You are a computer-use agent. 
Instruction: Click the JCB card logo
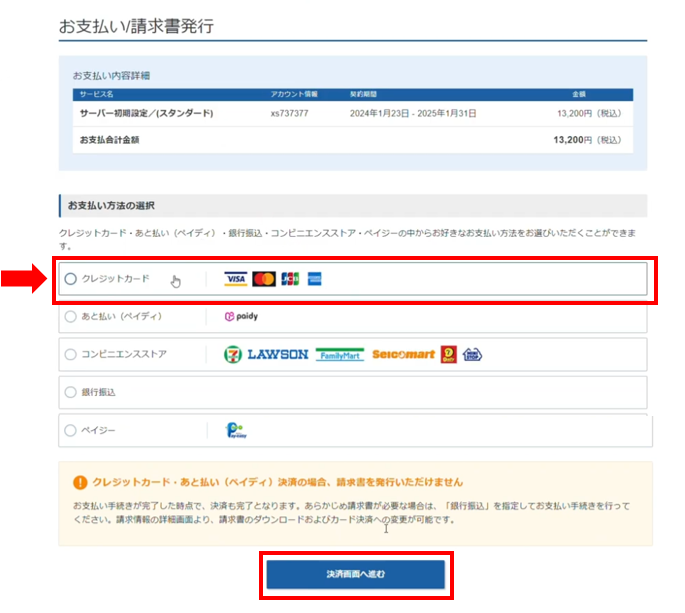[291, 279]
